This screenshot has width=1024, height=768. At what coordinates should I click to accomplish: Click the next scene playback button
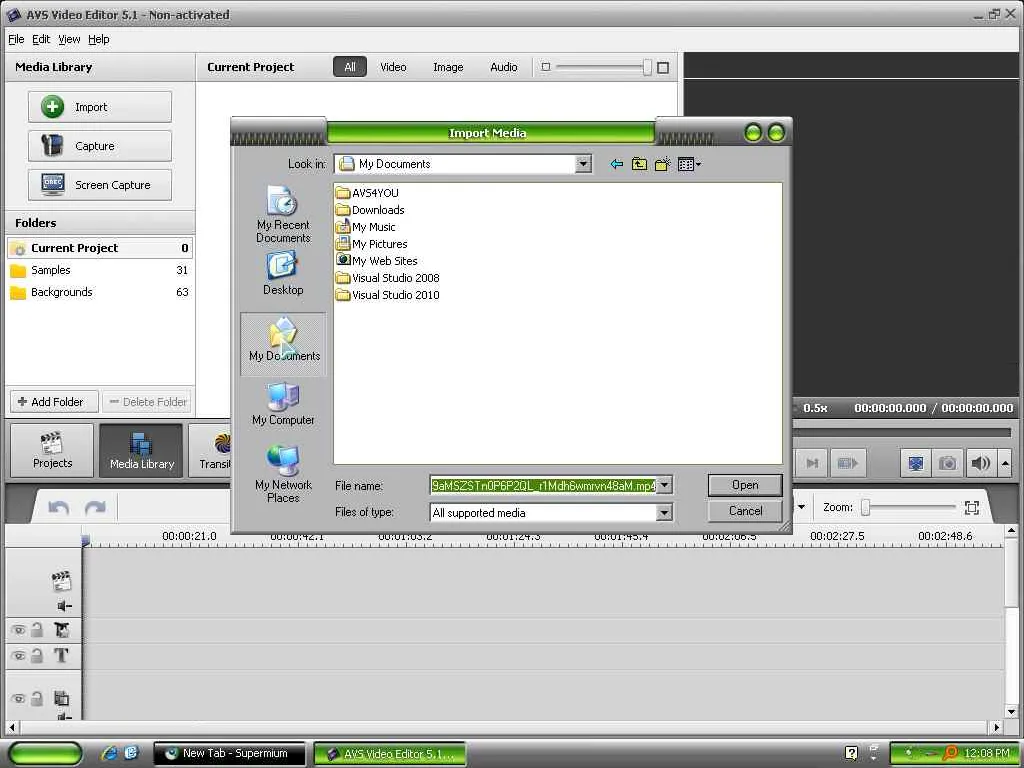[x=848, y=463]
